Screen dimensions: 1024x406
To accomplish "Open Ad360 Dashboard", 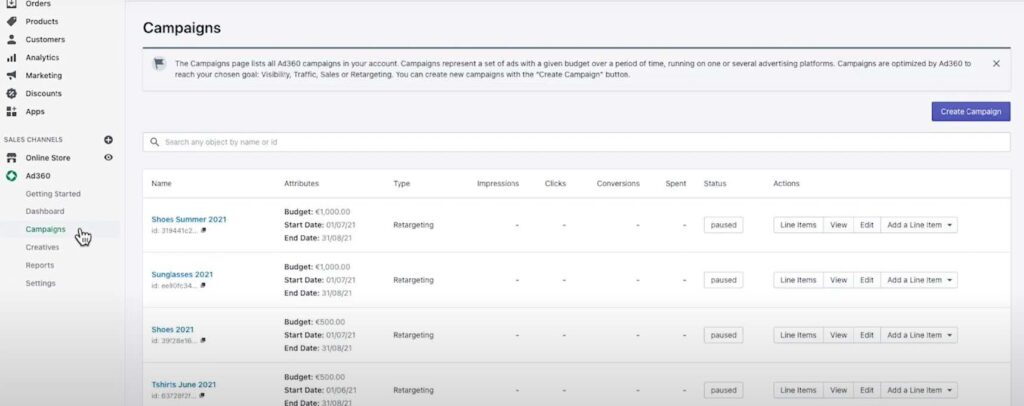I will [x=45, y=211].
